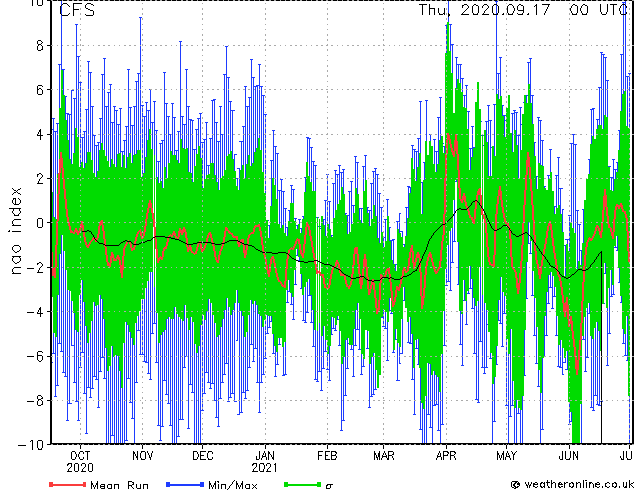Click the blue Min/Max legend line
Image resolution: width=634 pixels, height=490 pixels.
point(185,484)
